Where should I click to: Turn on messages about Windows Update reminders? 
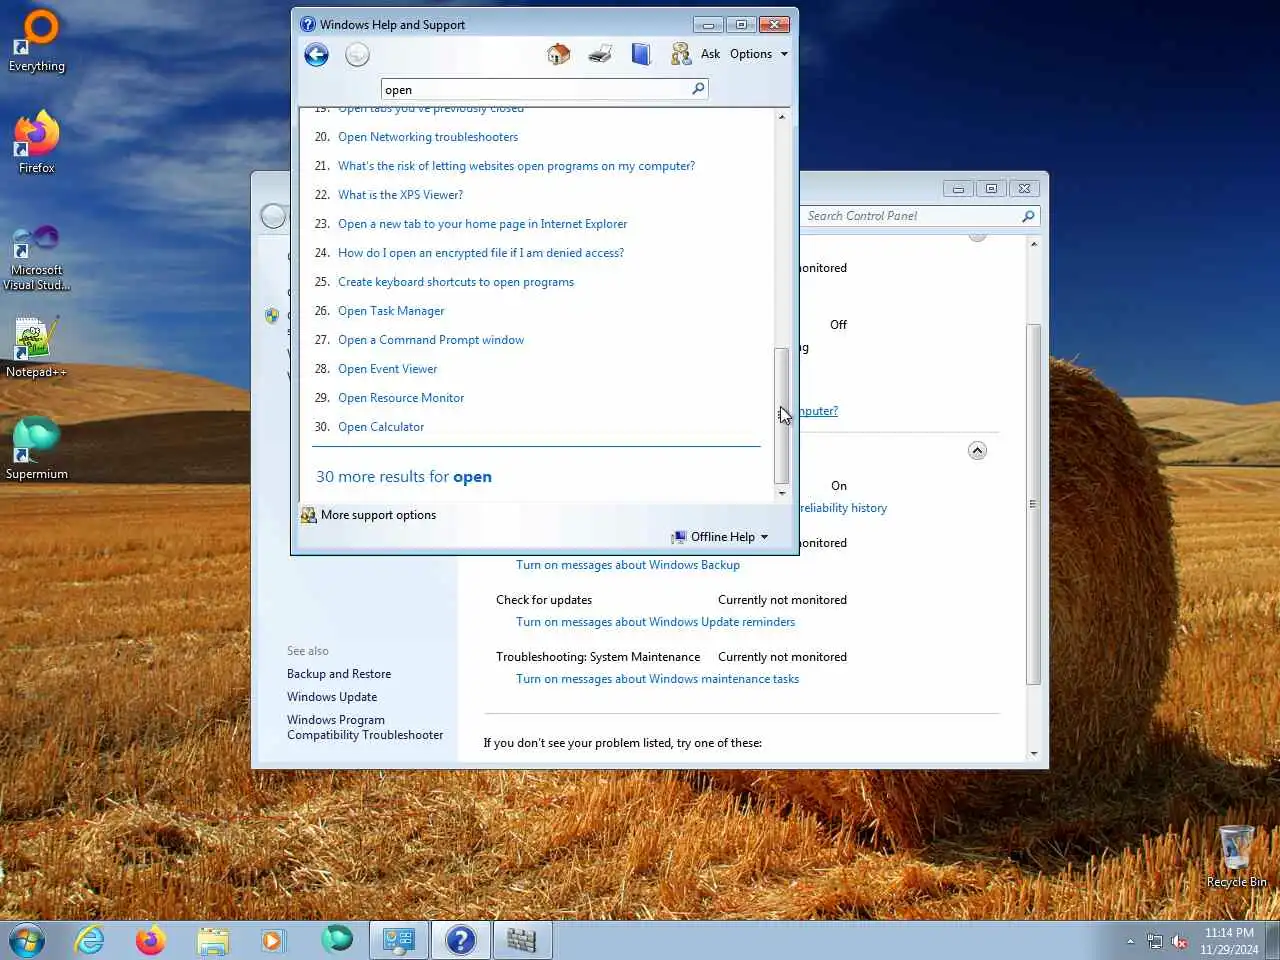pyautogui.click(x=655, y=622)
